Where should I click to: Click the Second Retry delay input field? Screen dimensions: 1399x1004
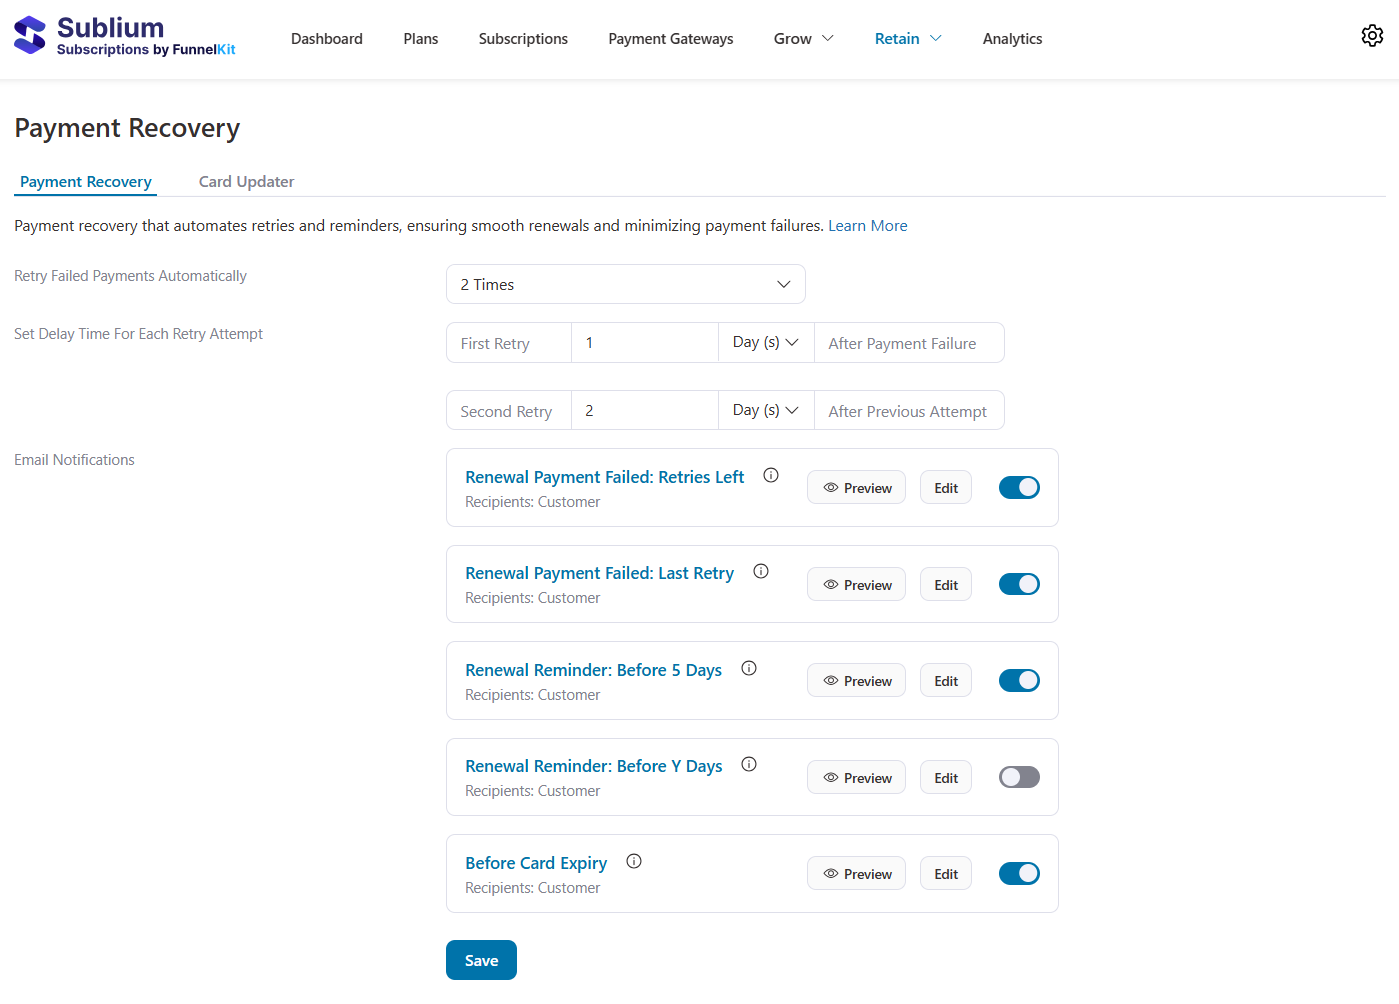(644, 410)
